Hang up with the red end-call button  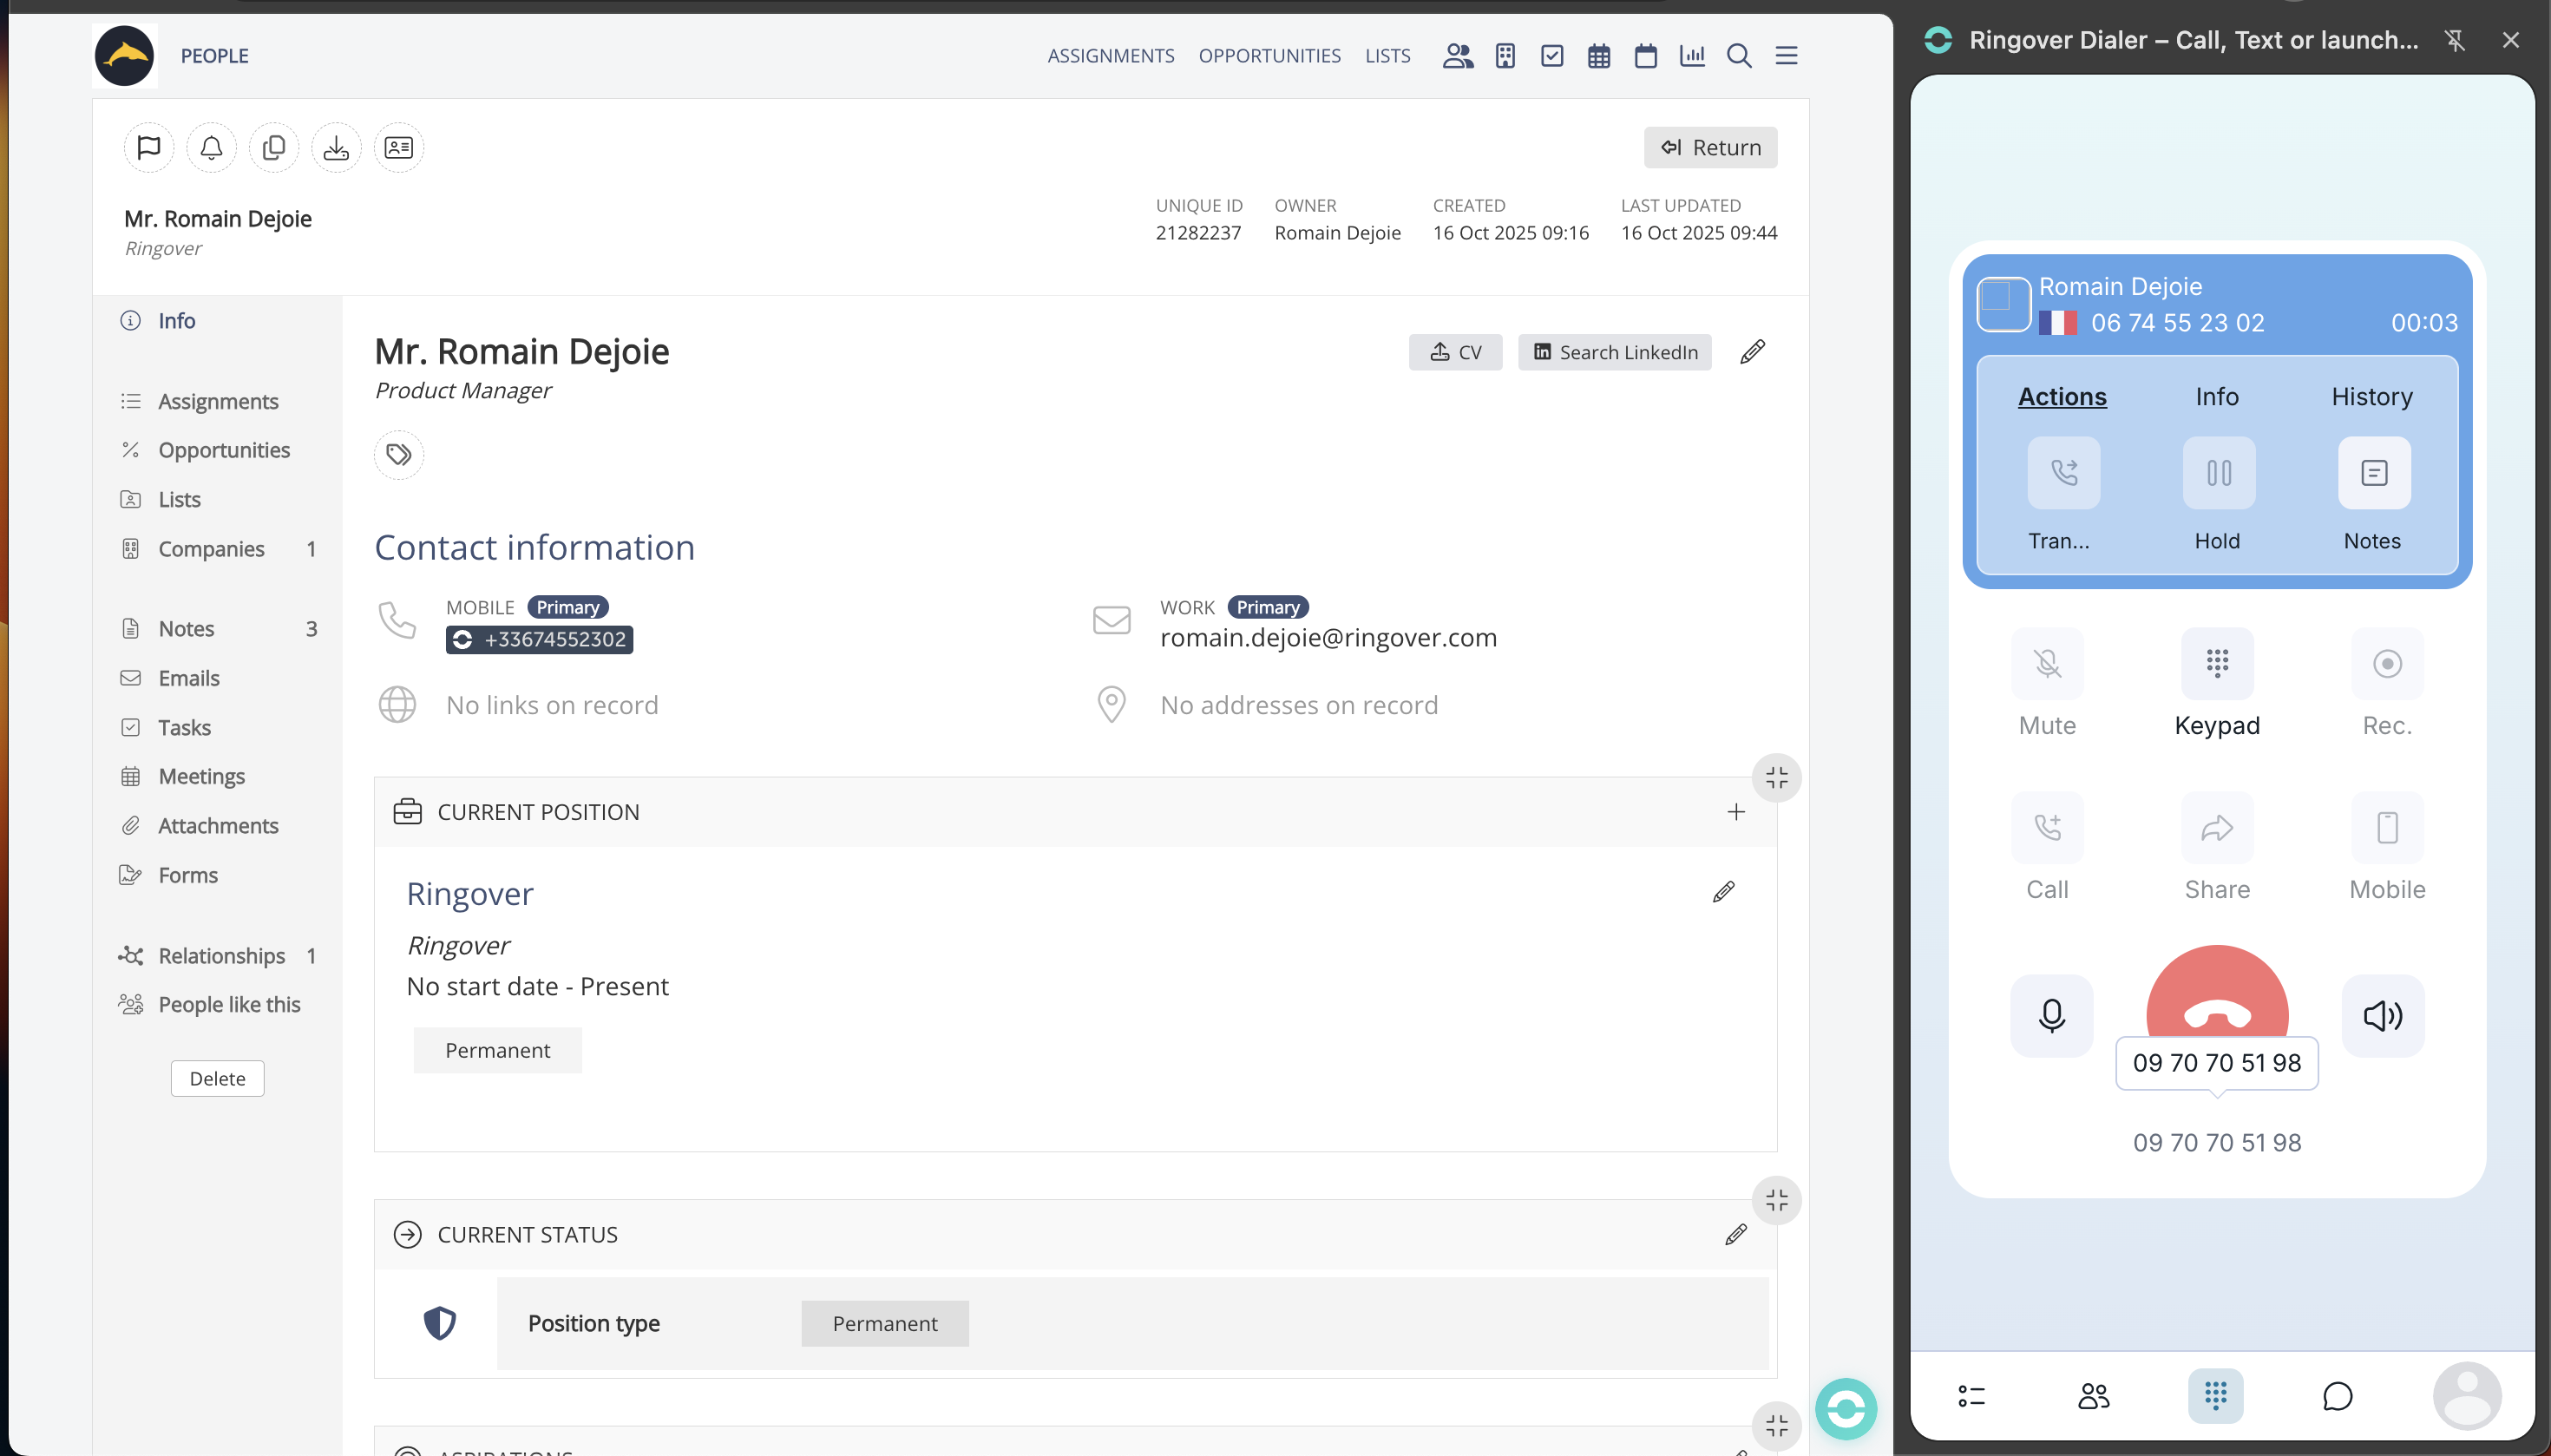coord(2216,1000)
